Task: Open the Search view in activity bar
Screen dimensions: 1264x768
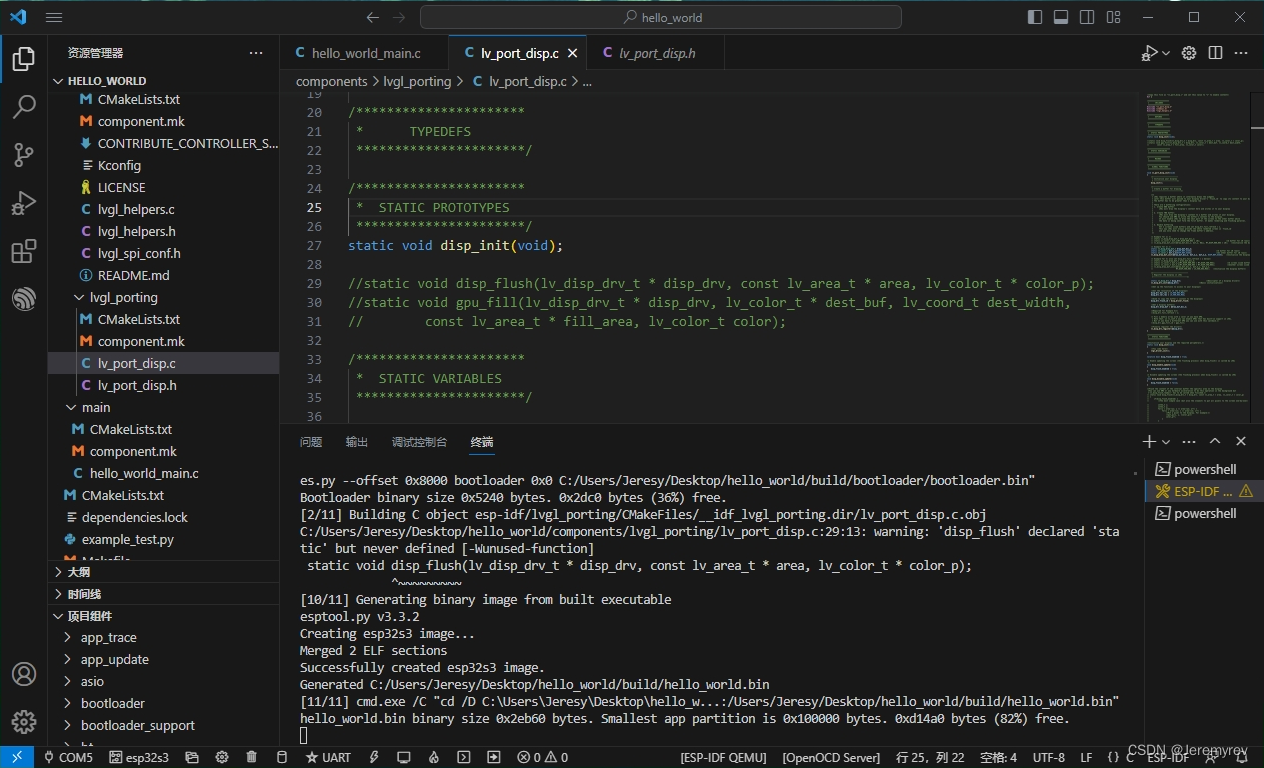Action: [24, 107]
